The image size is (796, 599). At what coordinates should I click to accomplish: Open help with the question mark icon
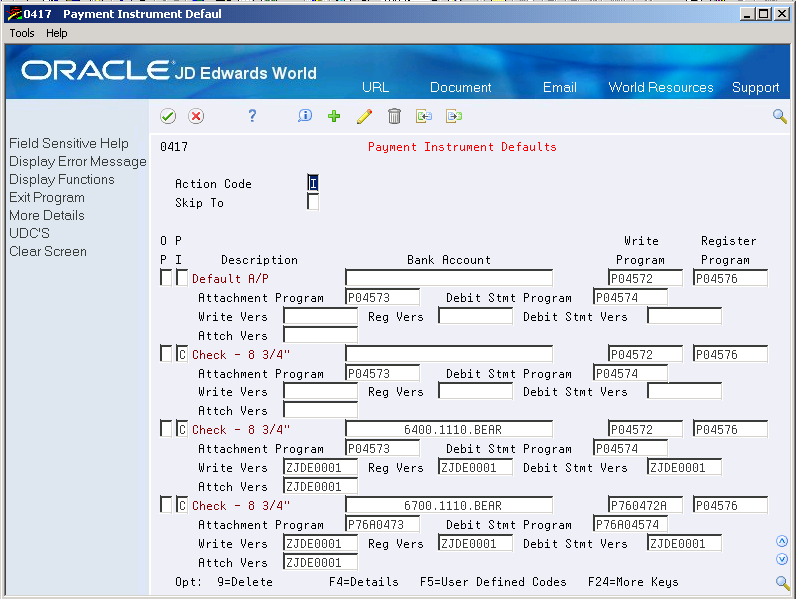(252, 116)
